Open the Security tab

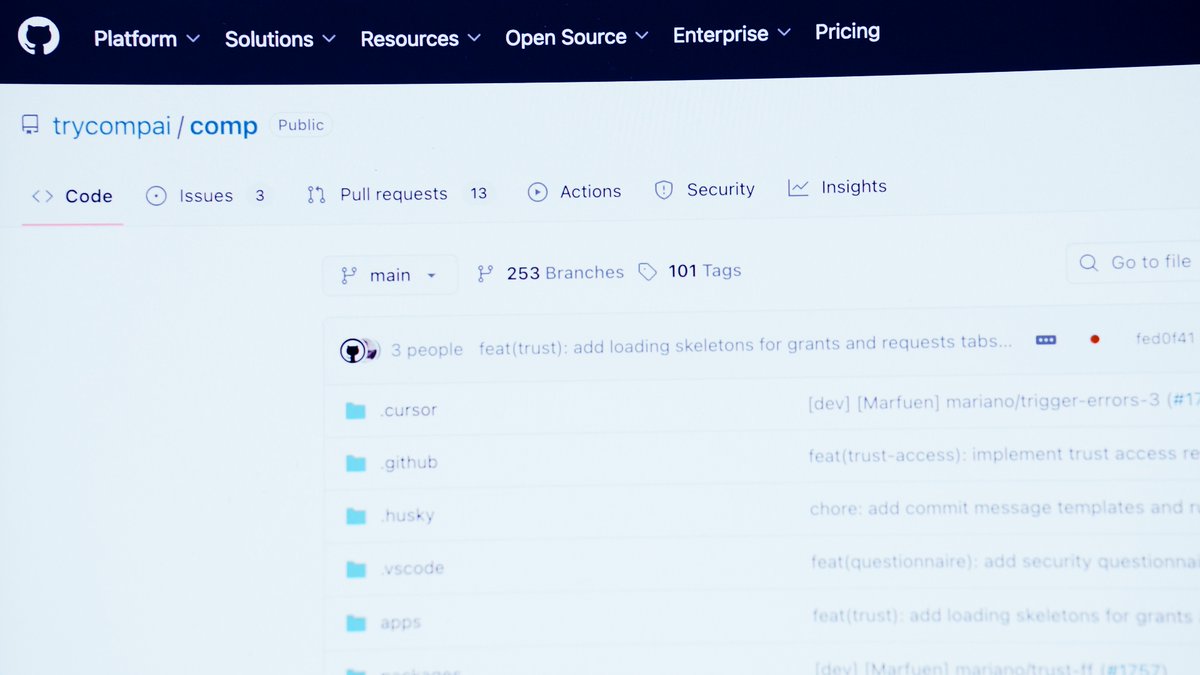coord(705,189)
